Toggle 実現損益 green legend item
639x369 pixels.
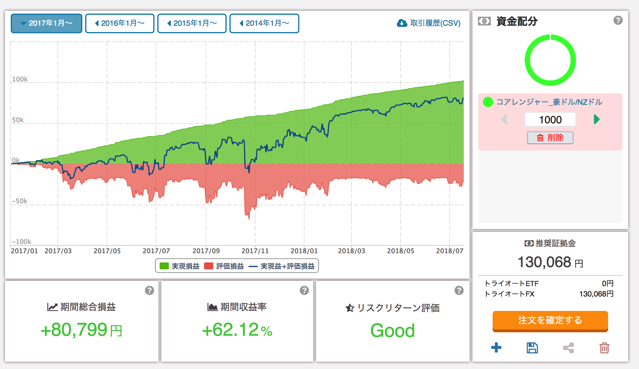179,266
